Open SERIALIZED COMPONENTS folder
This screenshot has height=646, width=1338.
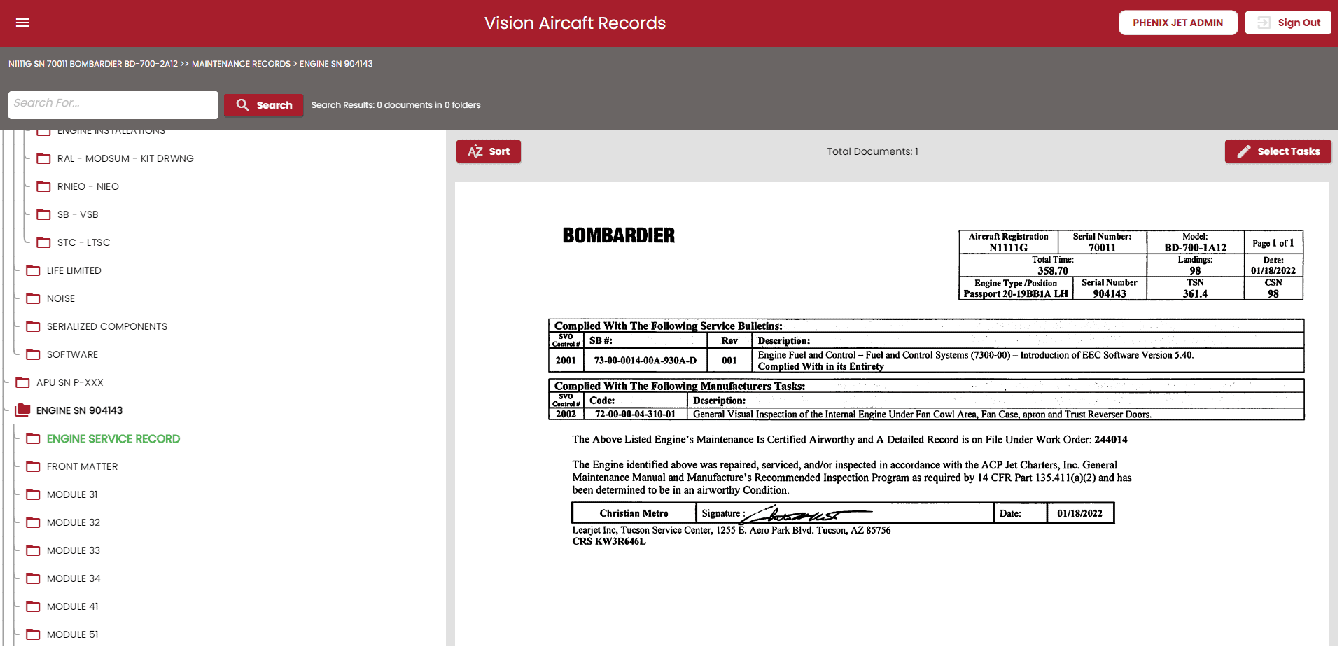(107, 327)
